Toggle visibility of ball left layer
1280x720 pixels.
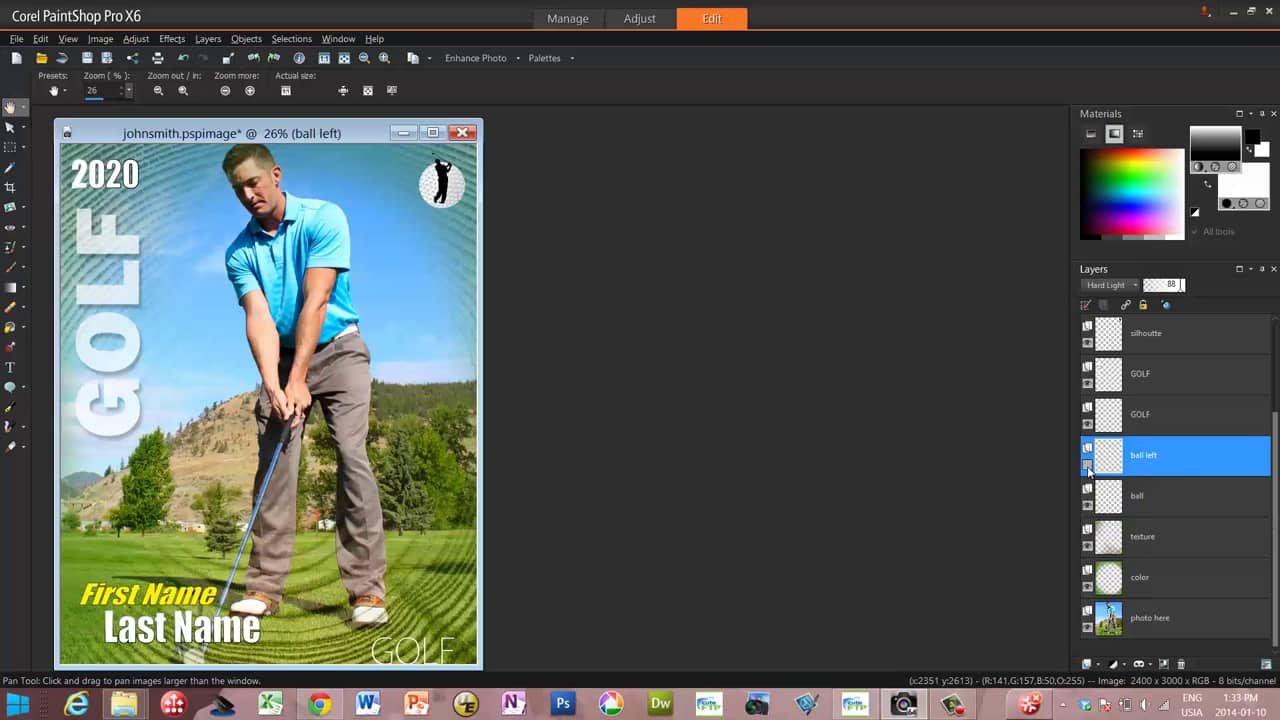tap(1087, 464)
